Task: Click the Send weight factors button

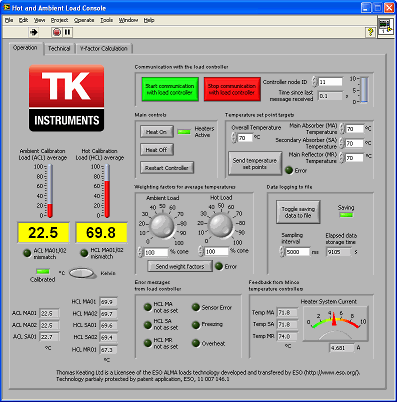Action: (180, 266)
